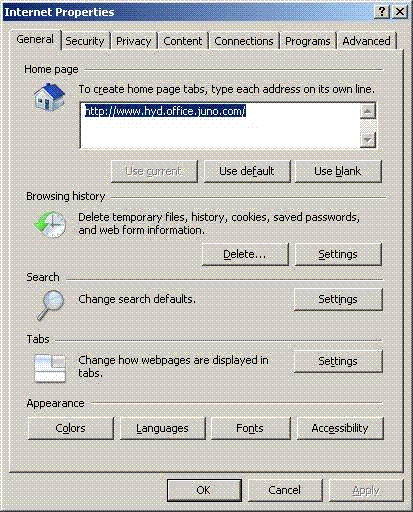The height and width of the screenshot is (512, 413).
Task: Open the Colors appearance options
Action: coord(71,428)
